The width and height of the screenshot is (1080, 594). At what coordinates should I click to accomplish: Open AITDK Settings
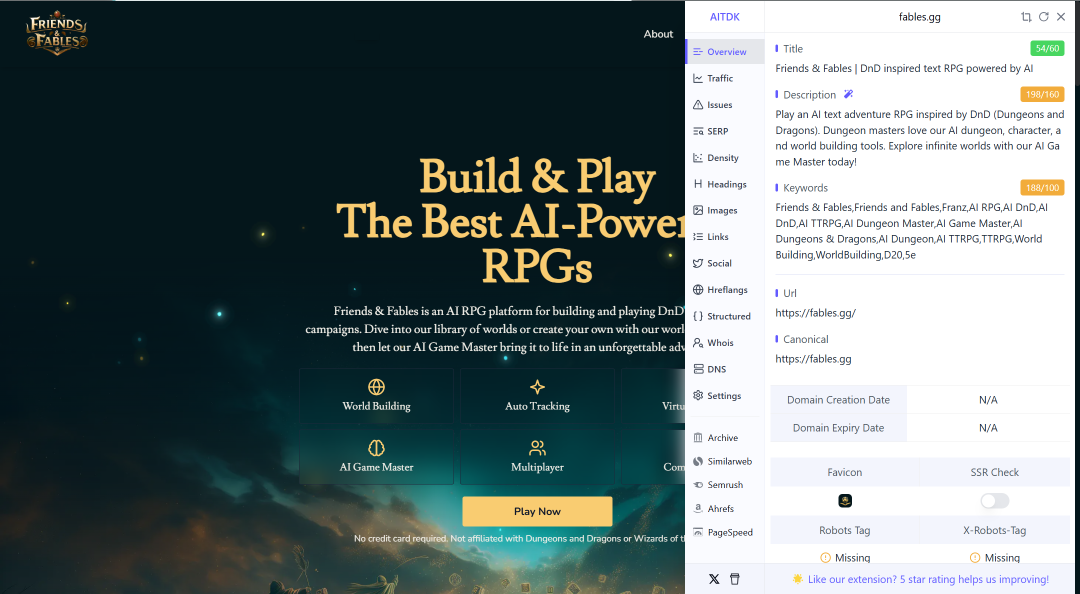pyautogui.click(x=725, y=396)
